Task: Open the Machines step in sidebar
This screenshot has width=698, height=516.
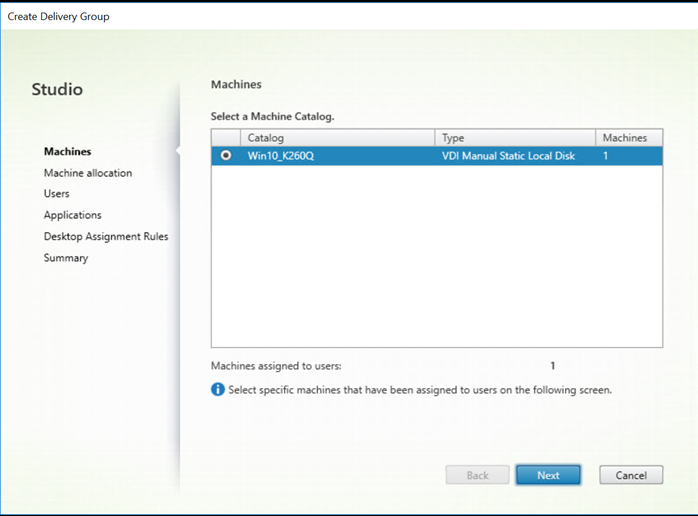Action: click(68, 151)
